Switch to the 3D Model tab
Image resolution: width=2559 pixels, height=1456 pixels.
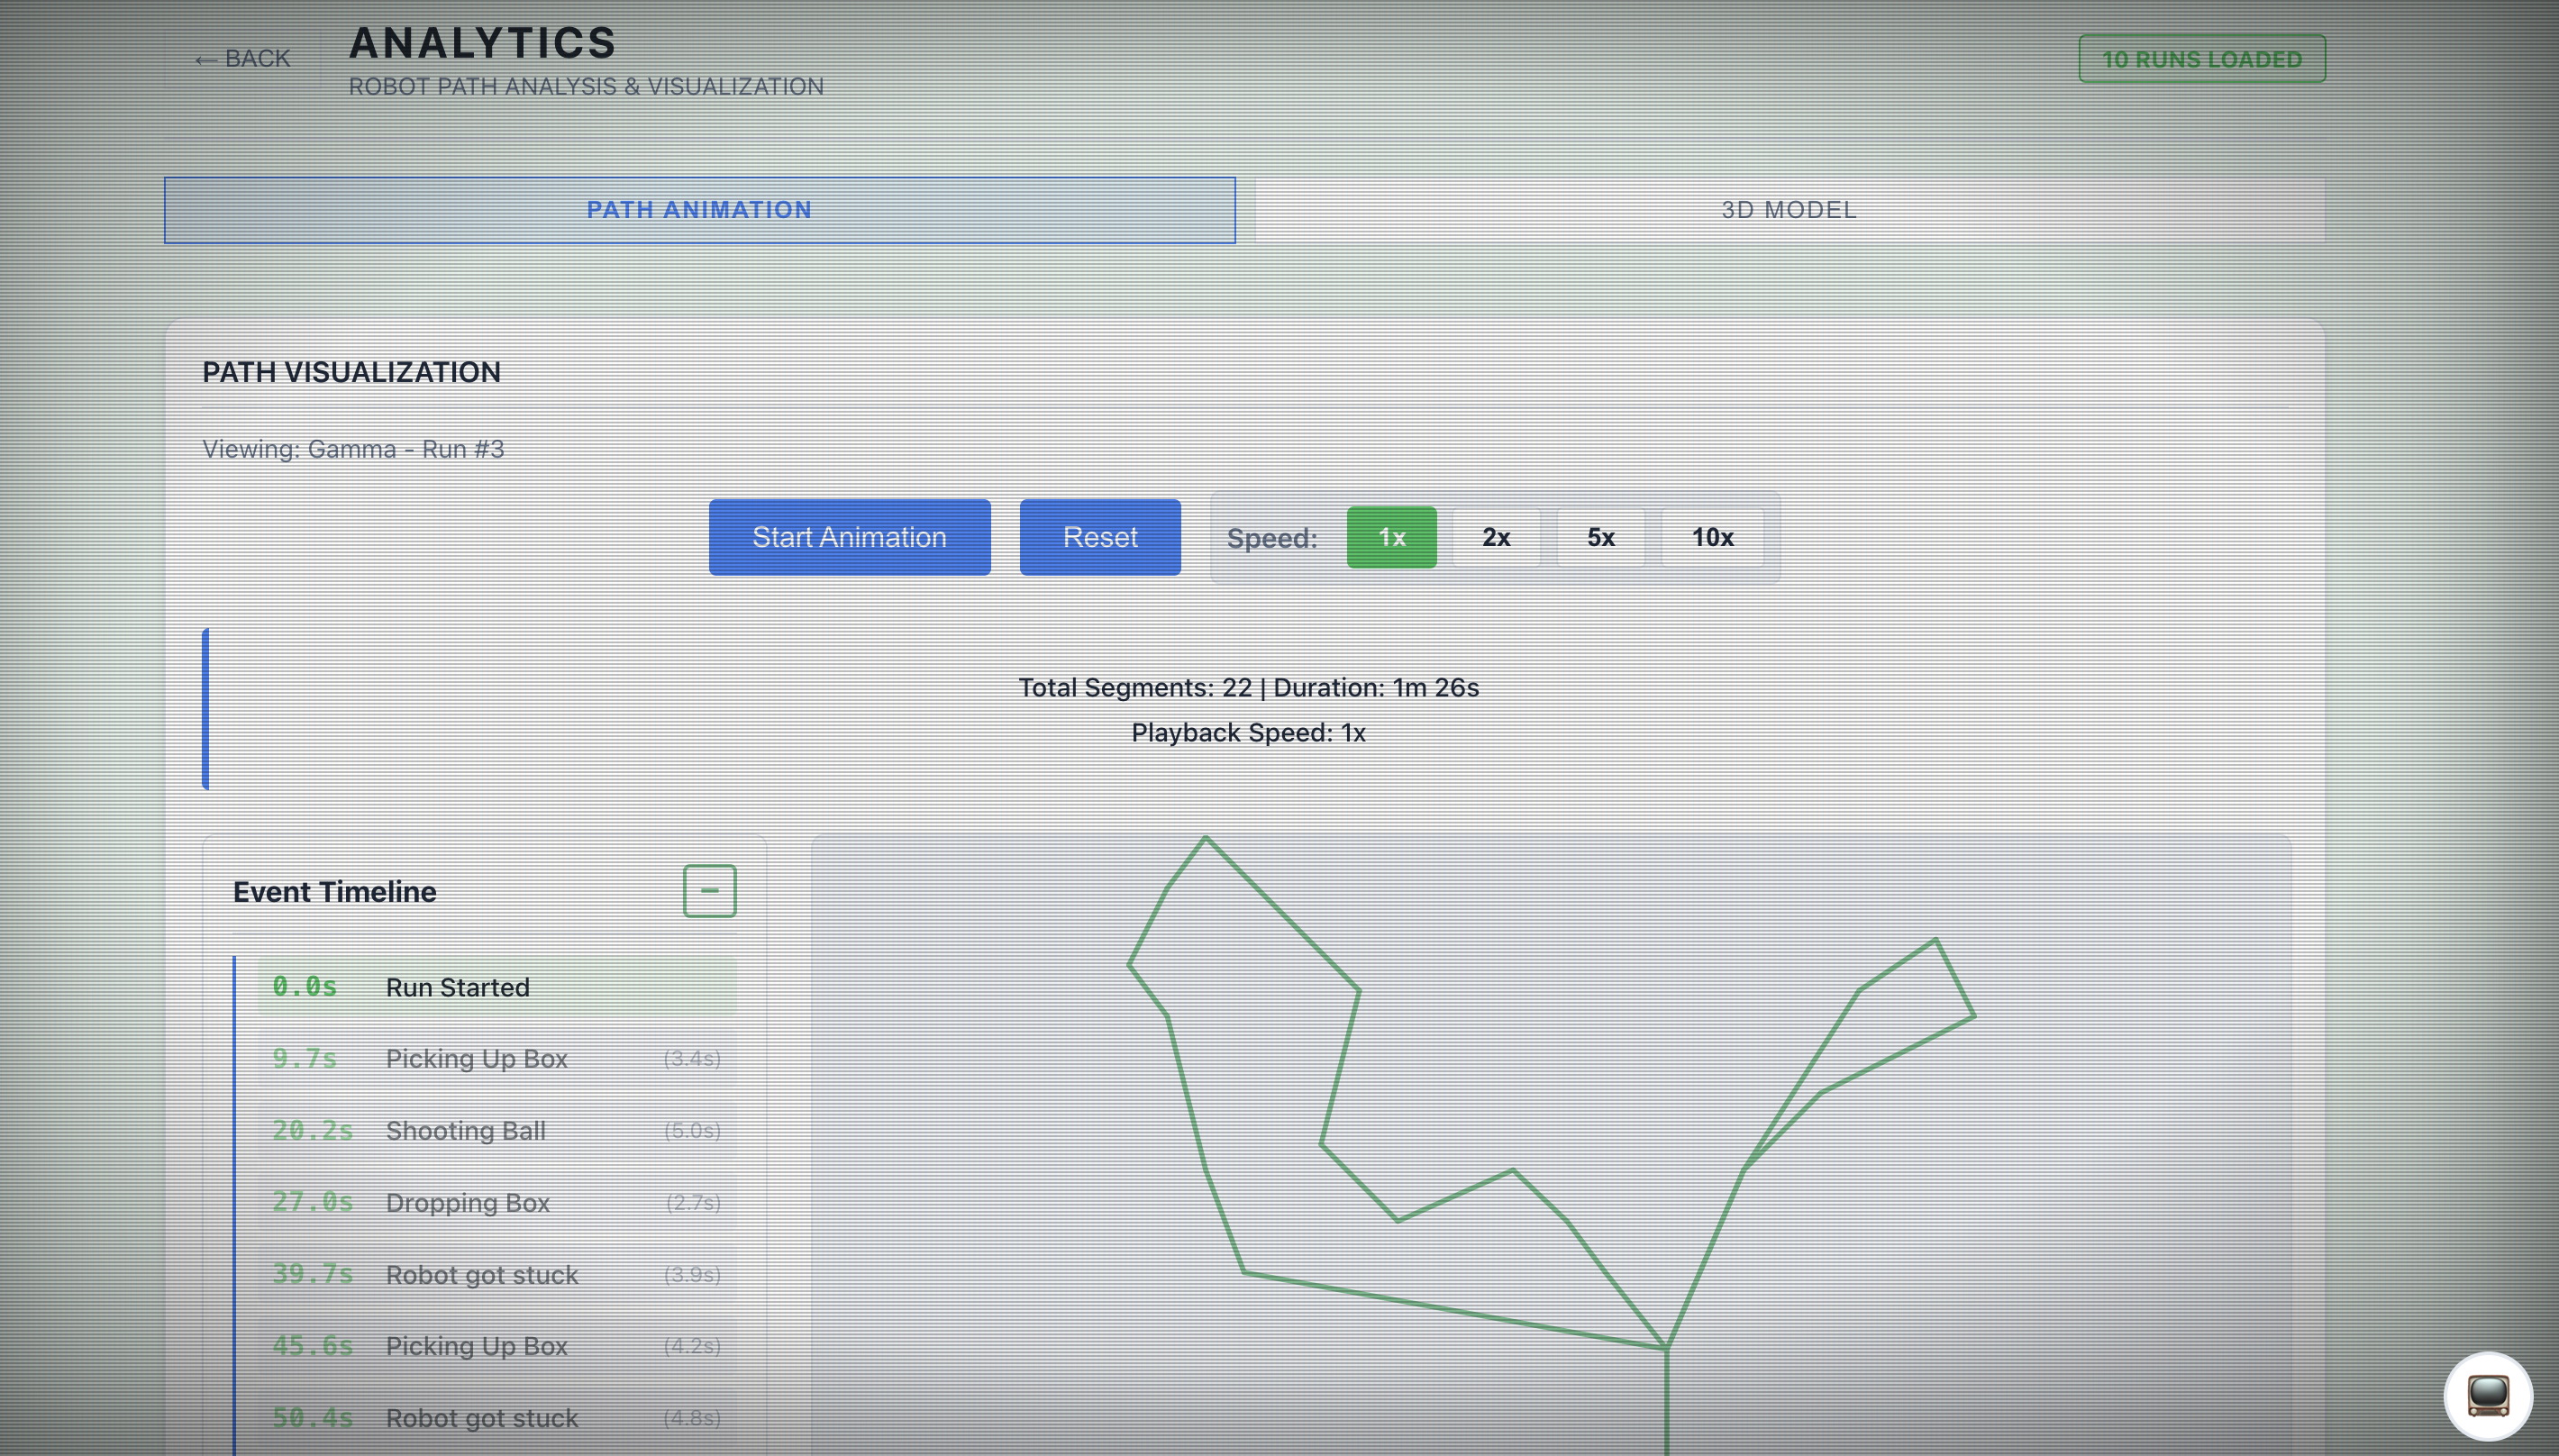click(1788, 210)
